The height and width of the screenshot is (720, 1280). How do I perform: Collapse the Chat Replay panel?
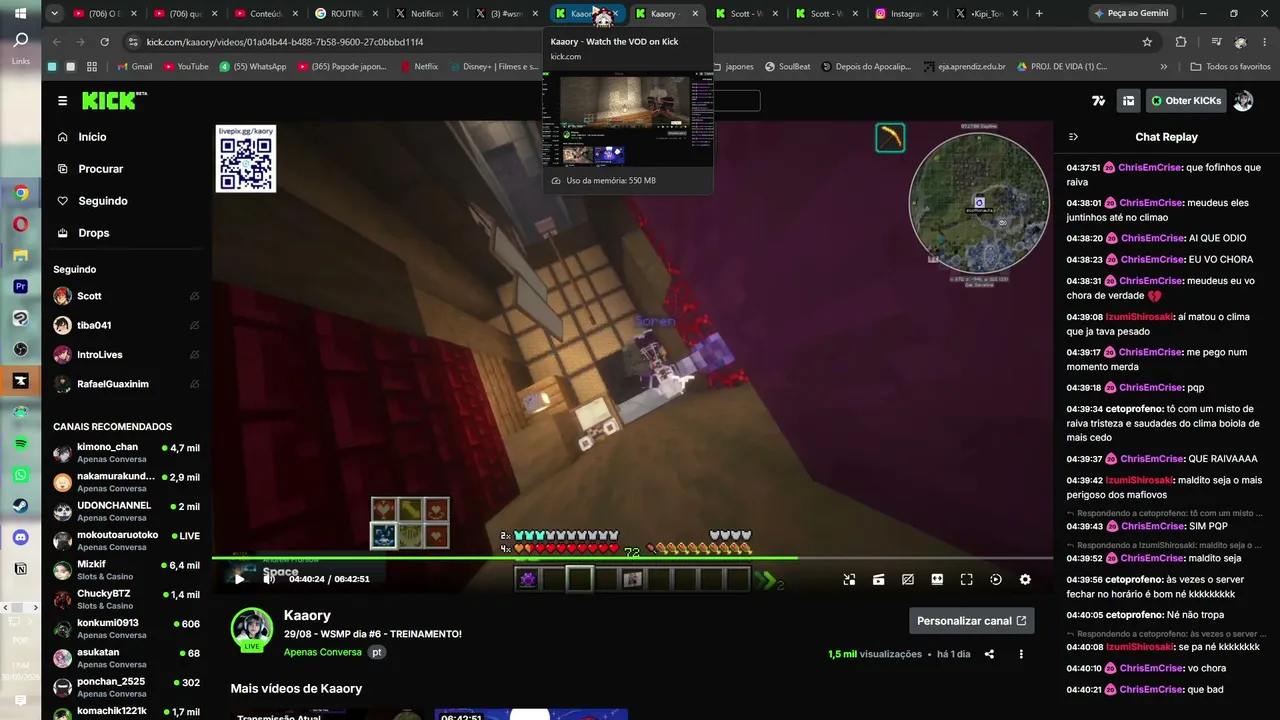click(1073, 137)
